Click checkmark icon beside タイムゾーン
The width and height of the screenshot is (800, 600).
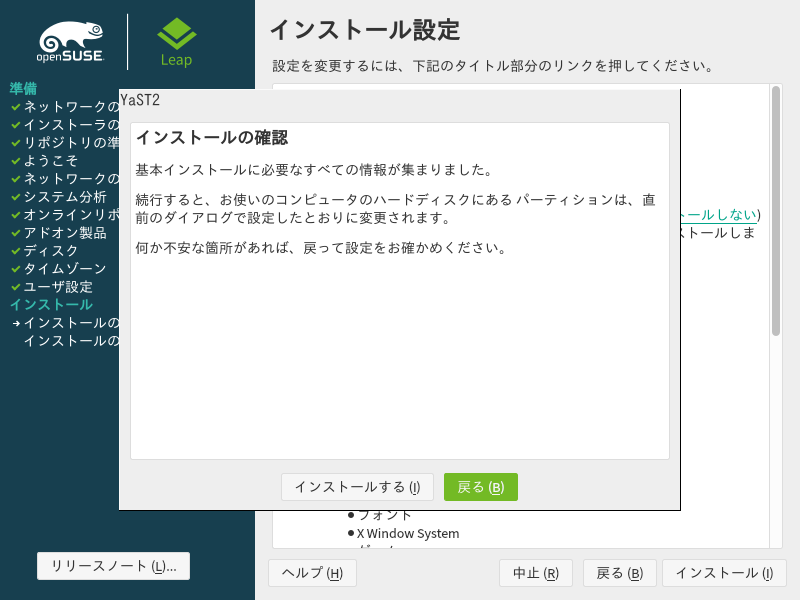click(16, 269)
